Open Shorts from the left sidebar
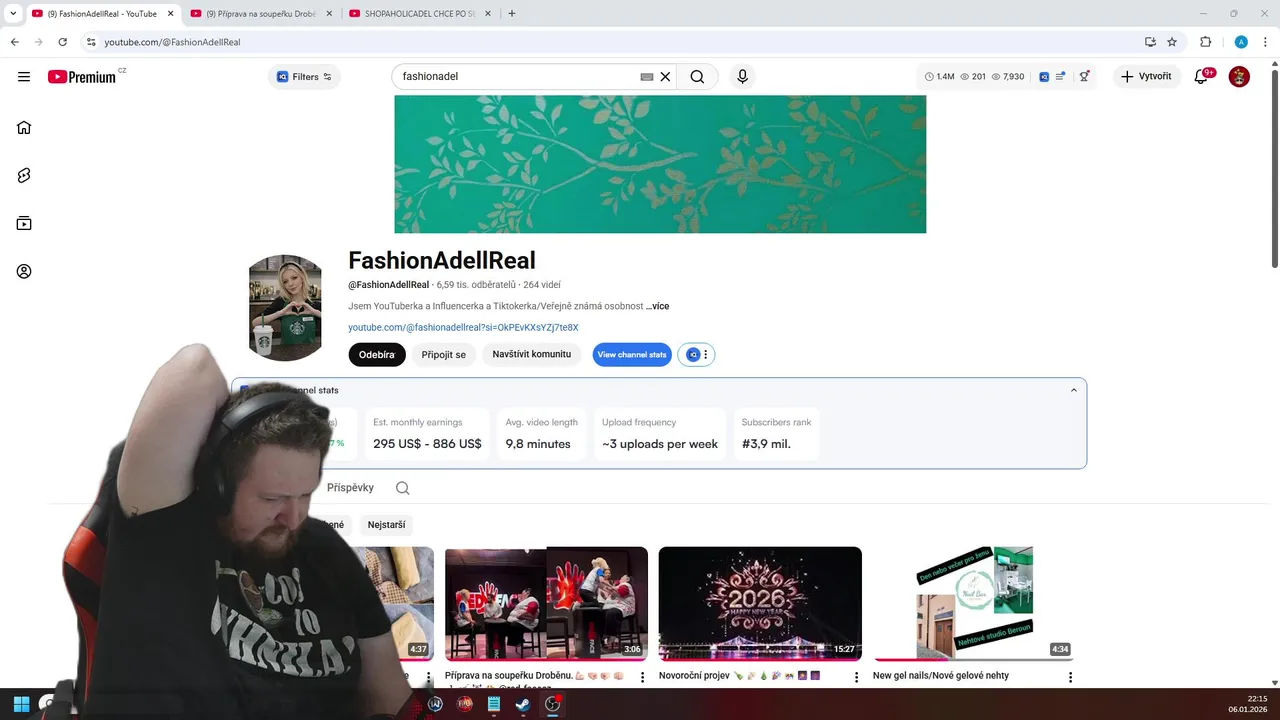The image size is (1280, 720). [x=24, y=175]
